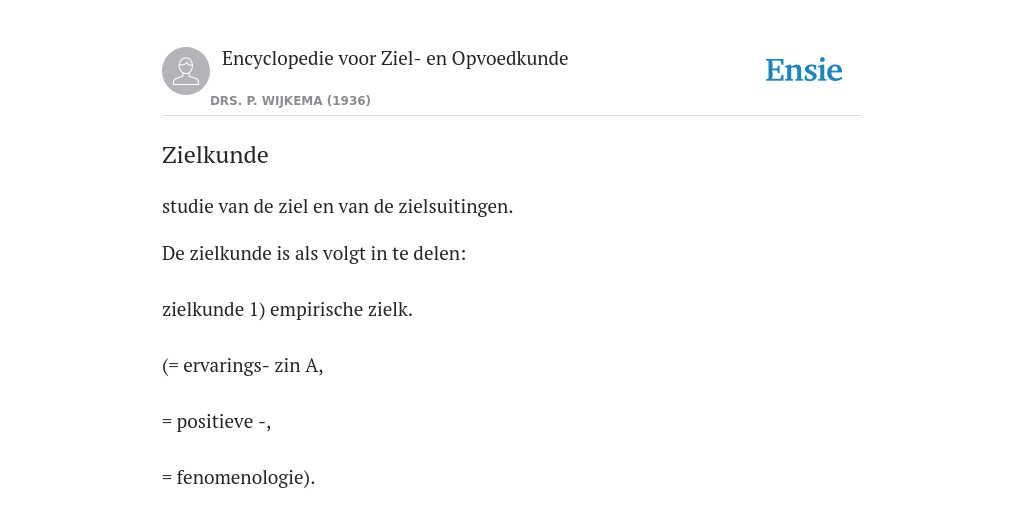The image size is (1024, 512).
Task: Click the text 'zielkunde 1) empirische zielk.'
Action: [287, 310]
